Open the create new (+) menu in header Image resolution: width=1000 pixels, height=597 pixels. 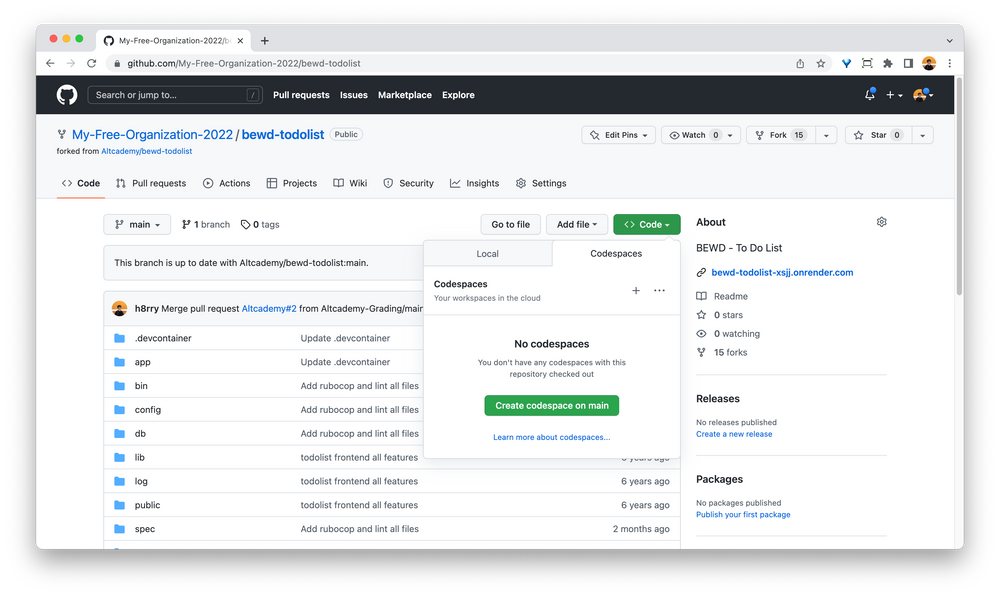point(892,94)
